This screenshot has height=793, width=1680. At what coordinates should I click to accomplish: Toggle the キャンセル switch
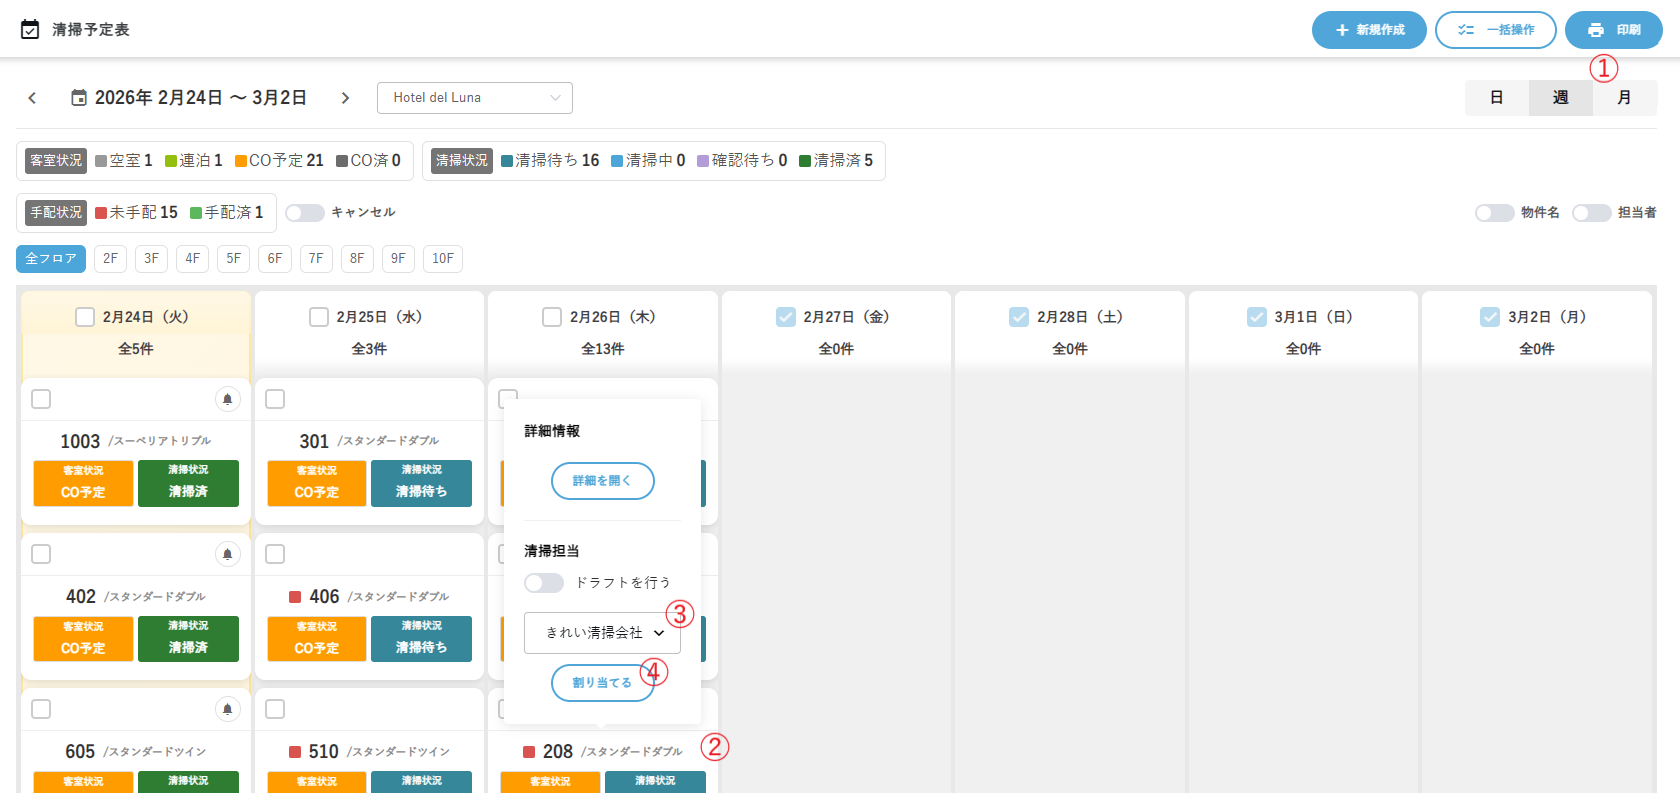point(304,213)
